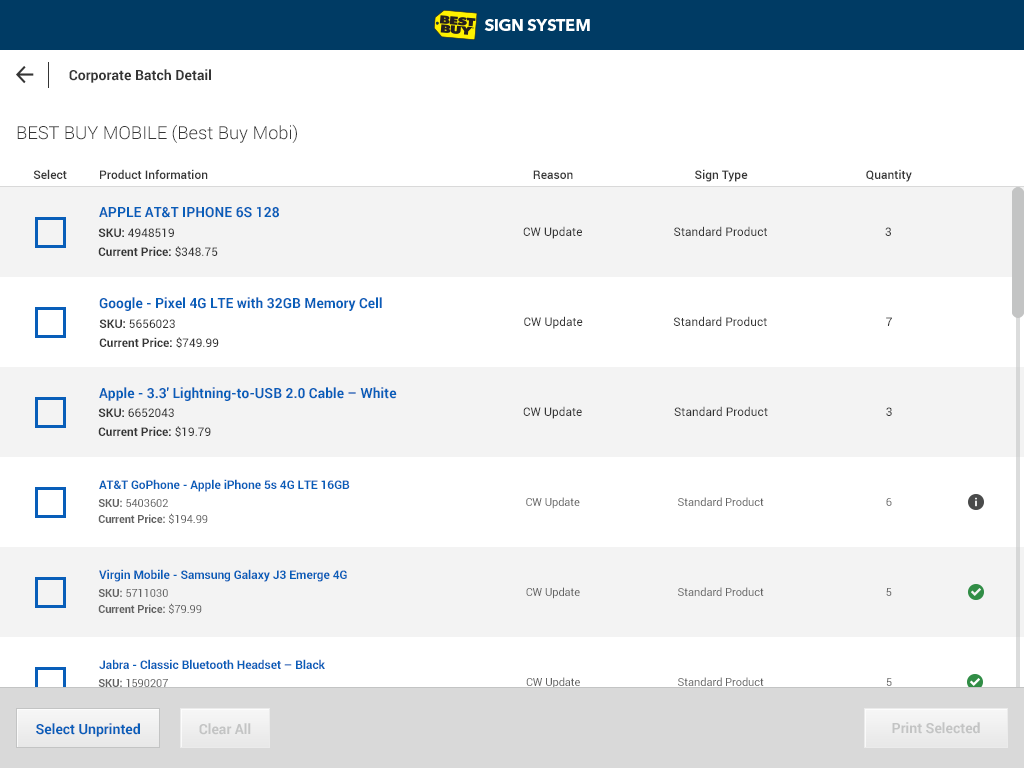
Task: Click green checkmark on Virgin Mobile row
Action: click(x=976, y=592)
